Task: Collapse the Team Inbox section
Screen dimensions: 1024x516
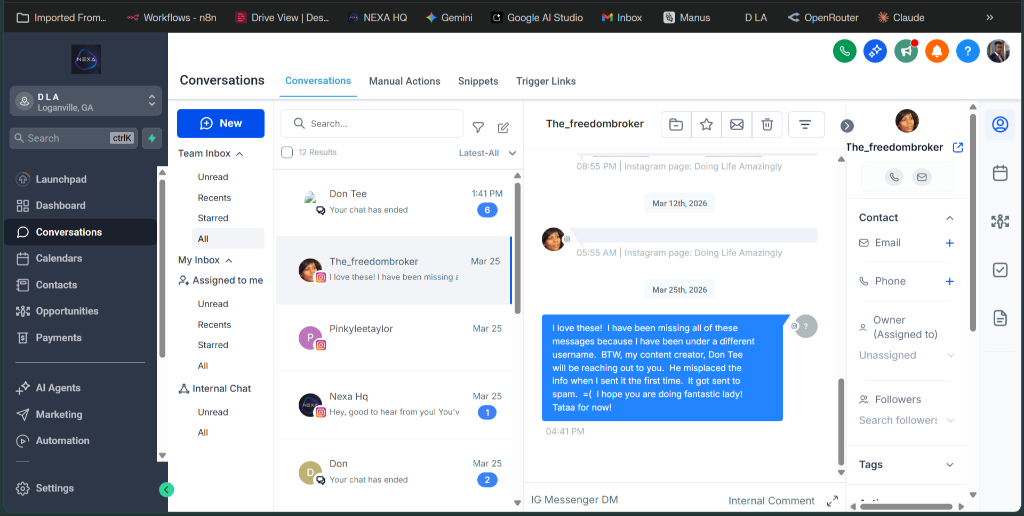Action: [x=239, y=153]
